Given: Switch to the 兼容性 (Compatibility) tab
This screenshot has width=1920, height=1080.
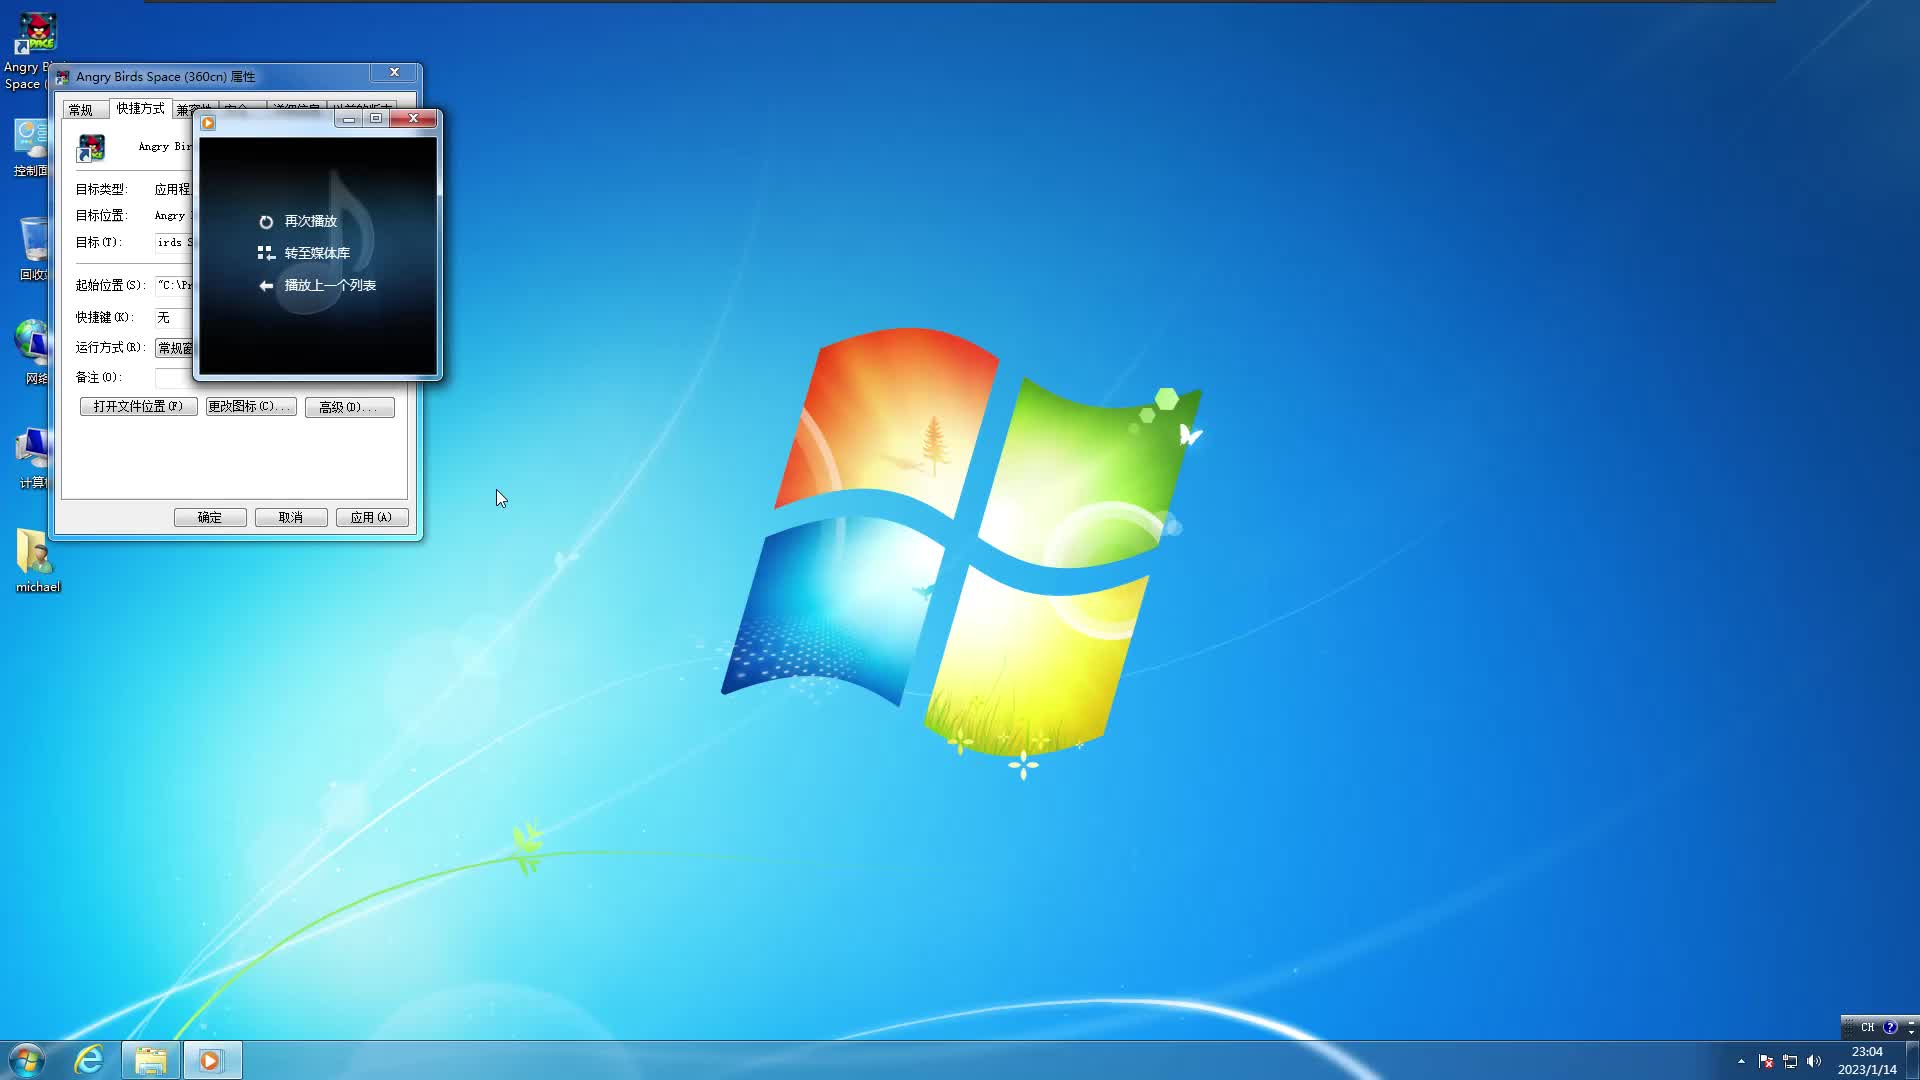Looking at the screenshot, I should pos(192,109).
